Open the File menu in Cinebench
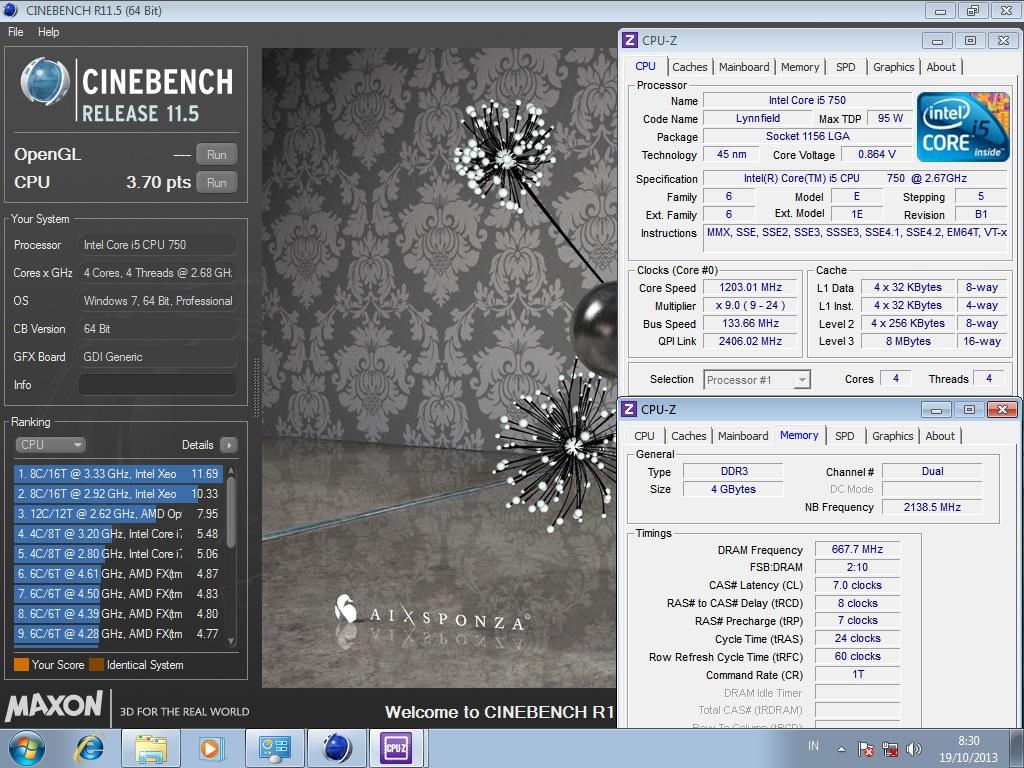The width and height of the screenshot is (1024, 768). [15, 31]
